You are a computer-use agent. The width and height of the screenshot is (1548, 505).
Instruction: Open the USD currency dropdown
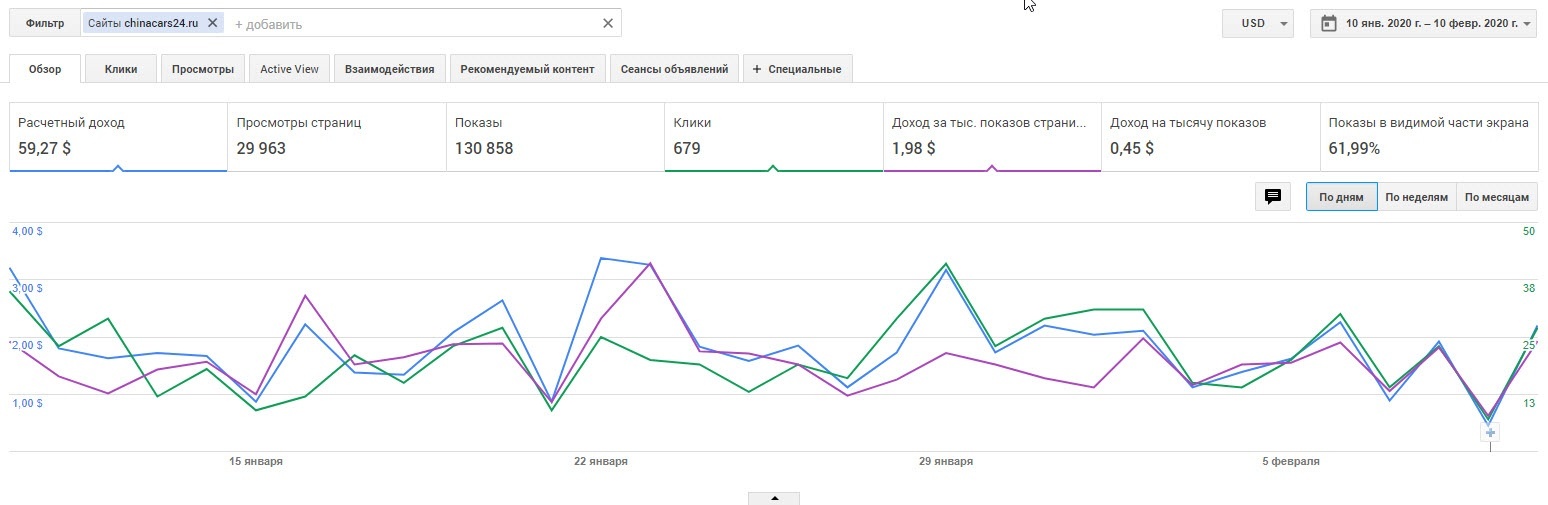click(1258, 23)
